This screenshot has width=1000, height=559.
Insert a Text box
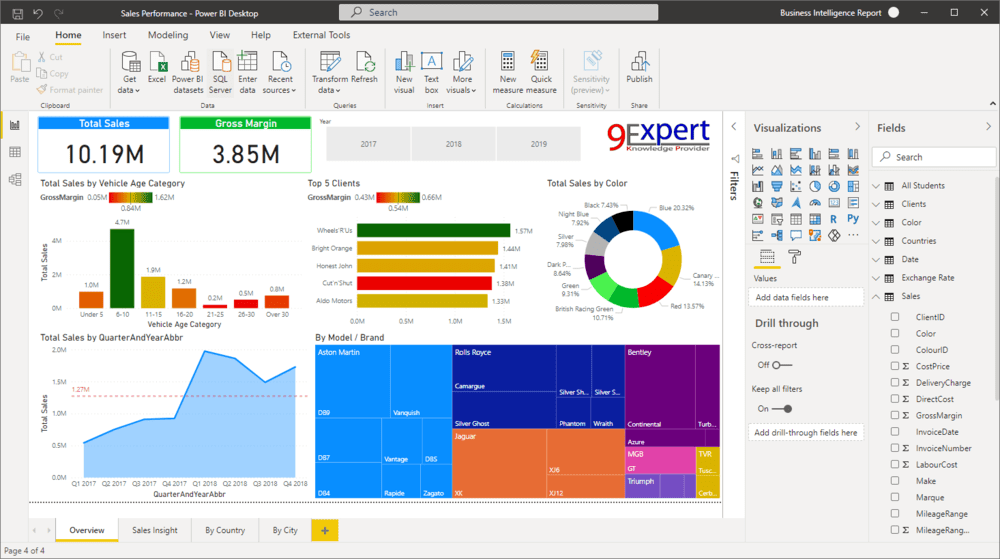coord(432,72)
